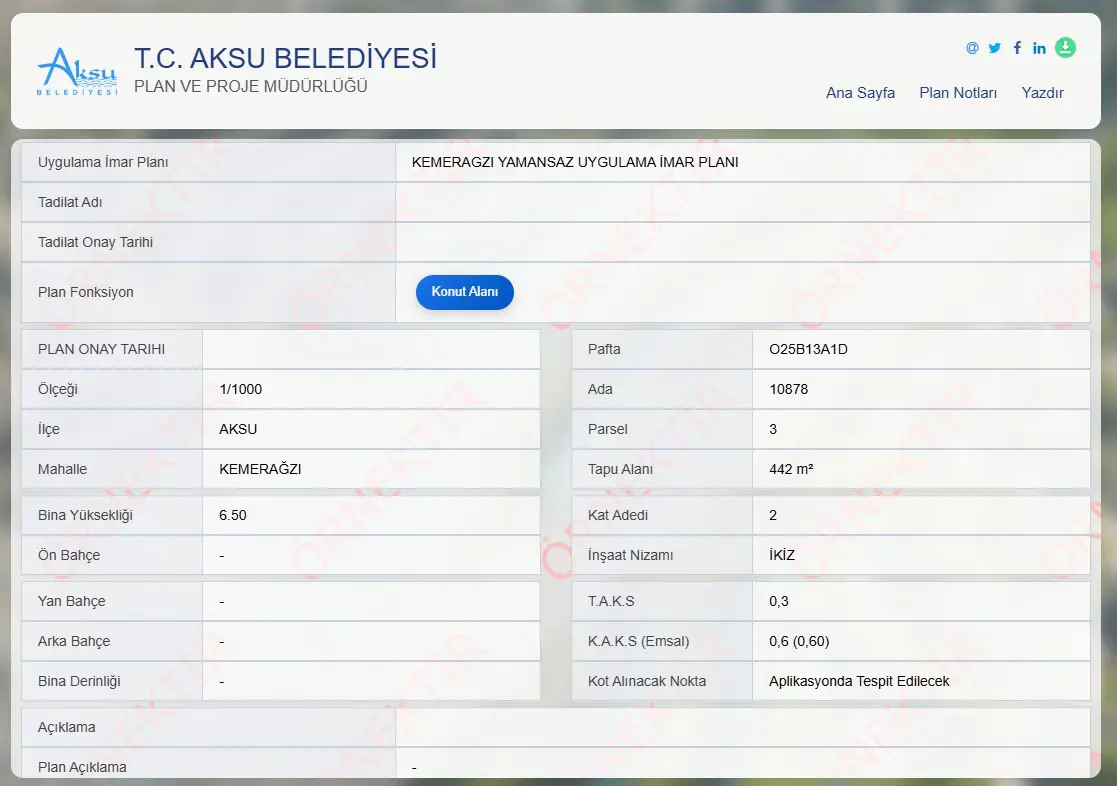This screenshot has width=1117, height=786.
Task: Click the Aksu Belediyesi logo
Action: (77, 71)
